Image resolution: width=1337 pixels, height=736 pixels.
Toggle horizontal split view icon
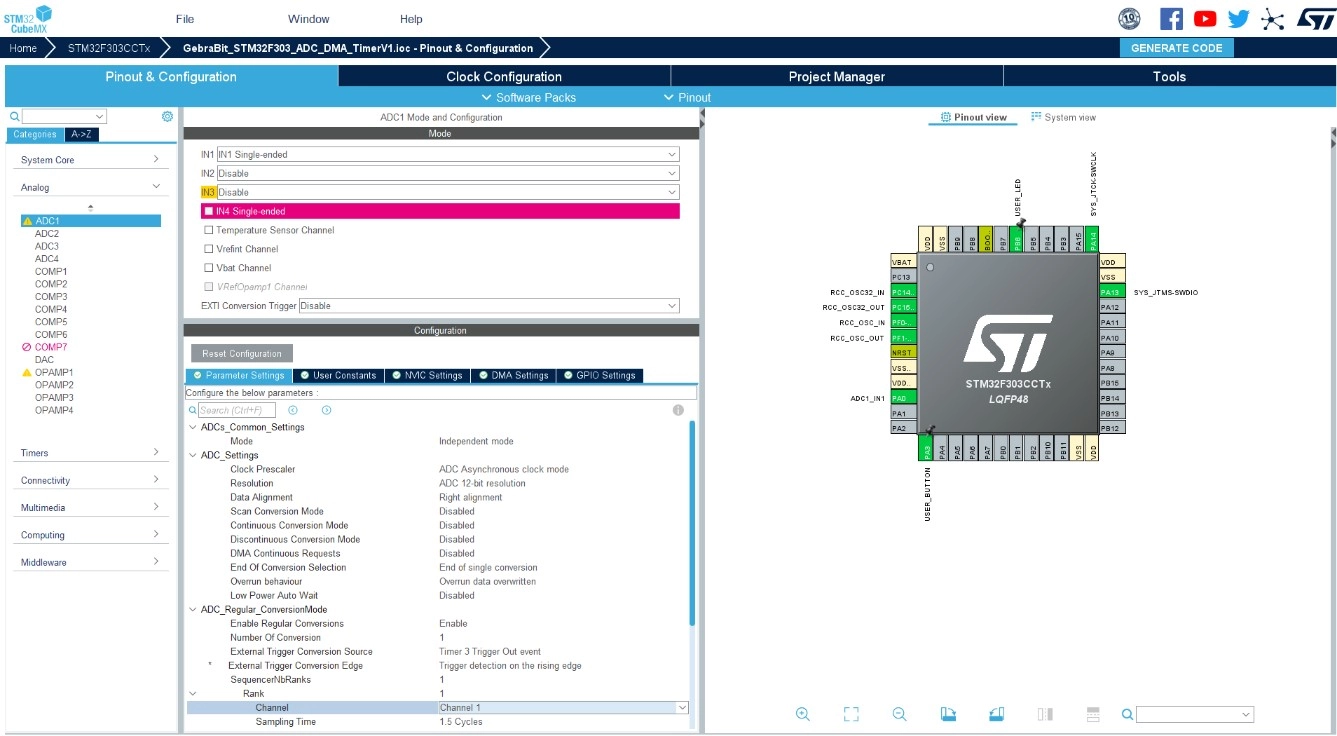click(x=1093, y=714)
